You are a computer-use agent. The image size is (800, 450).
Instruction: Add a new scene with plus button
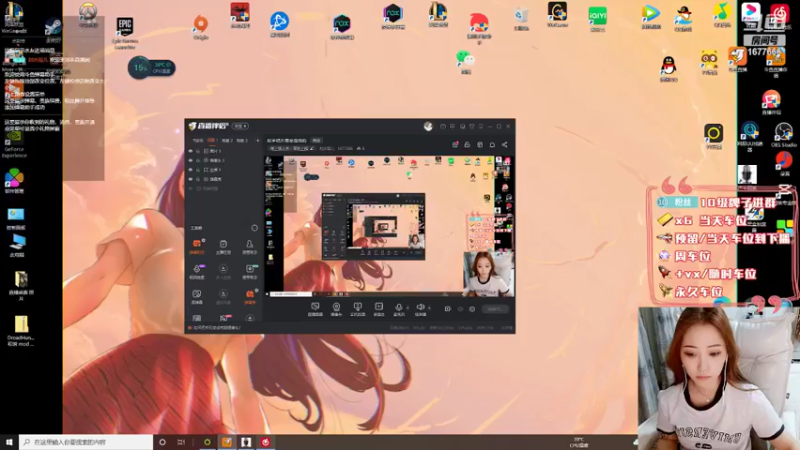(257, 140)
